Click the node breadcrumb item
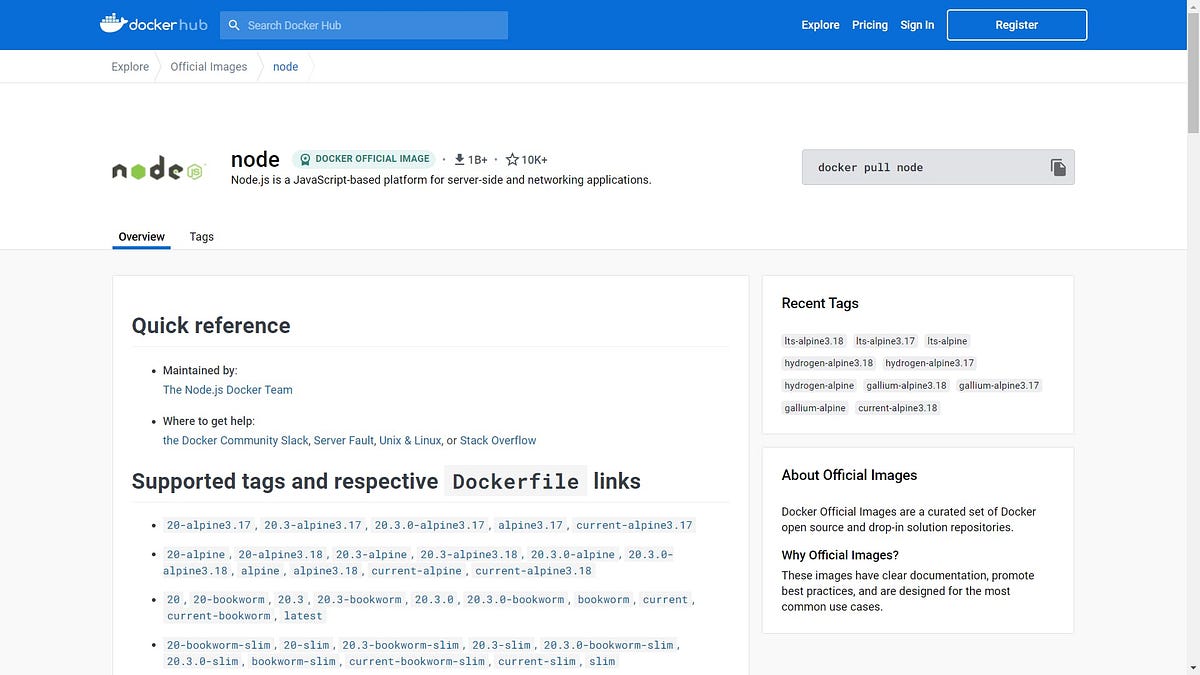 click(x=285, y=66)
